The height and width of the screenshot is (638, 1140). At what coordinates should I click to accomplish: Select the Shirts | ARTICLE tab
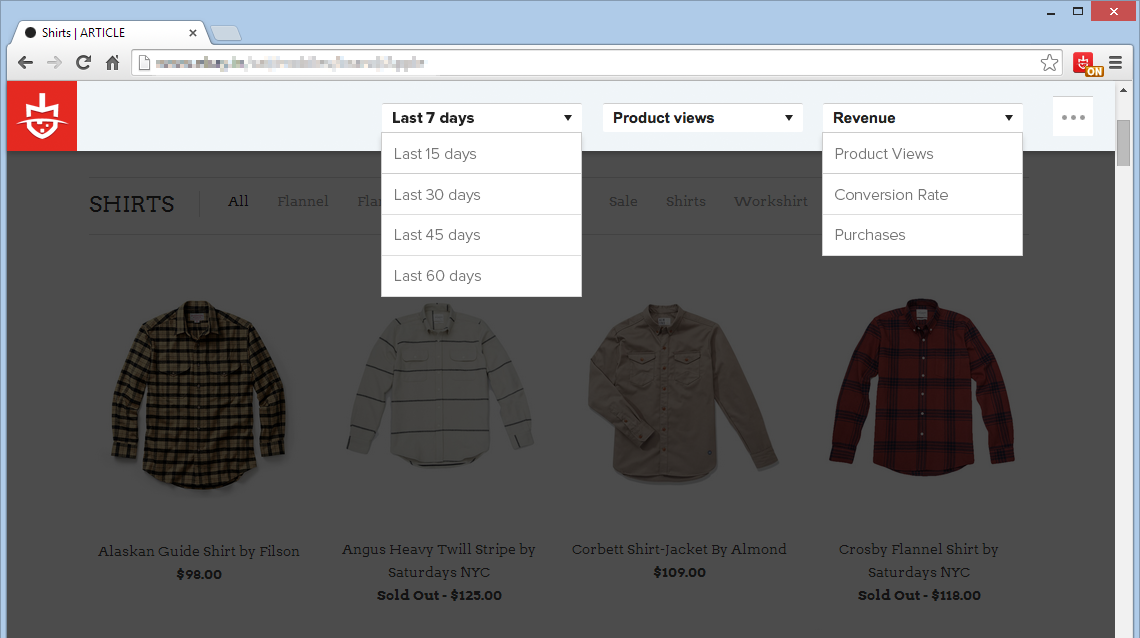[x=109, y=33]
